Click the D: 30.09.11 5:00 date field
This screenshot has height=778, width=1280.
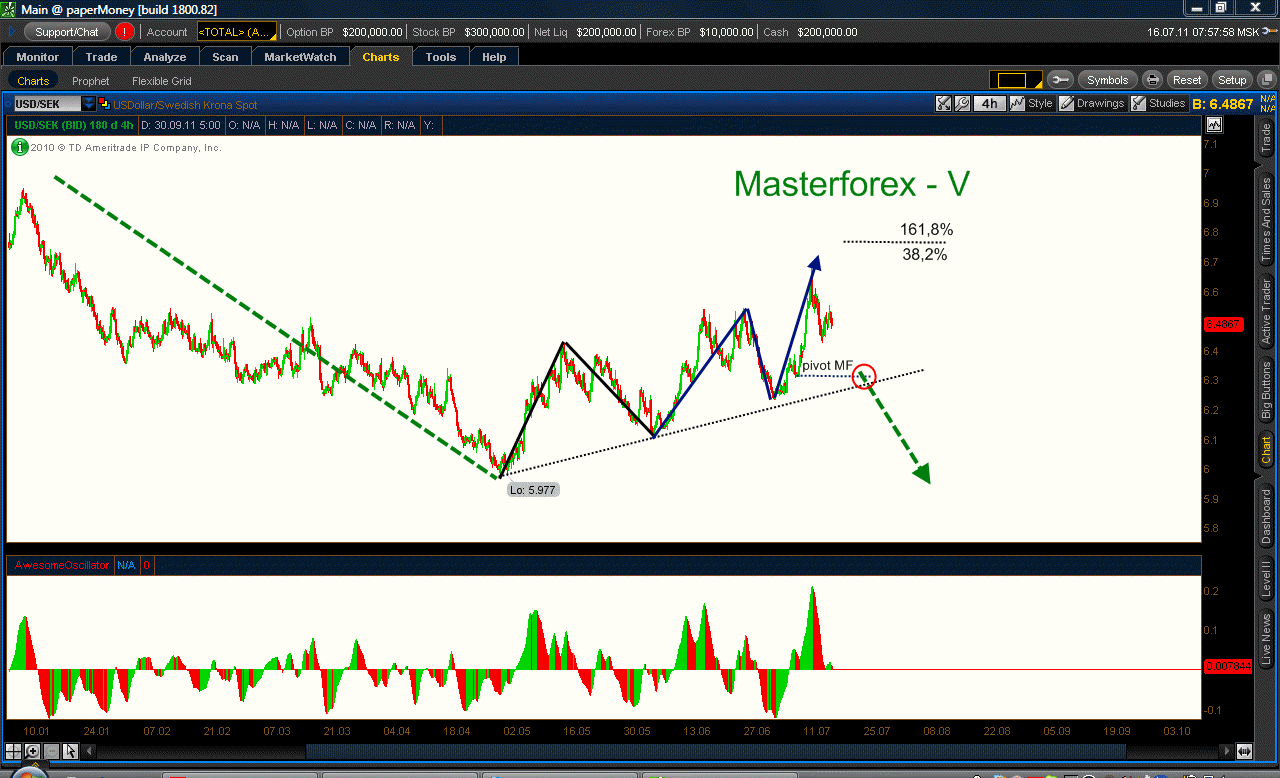pyautogui.click(x=181, y=125)
